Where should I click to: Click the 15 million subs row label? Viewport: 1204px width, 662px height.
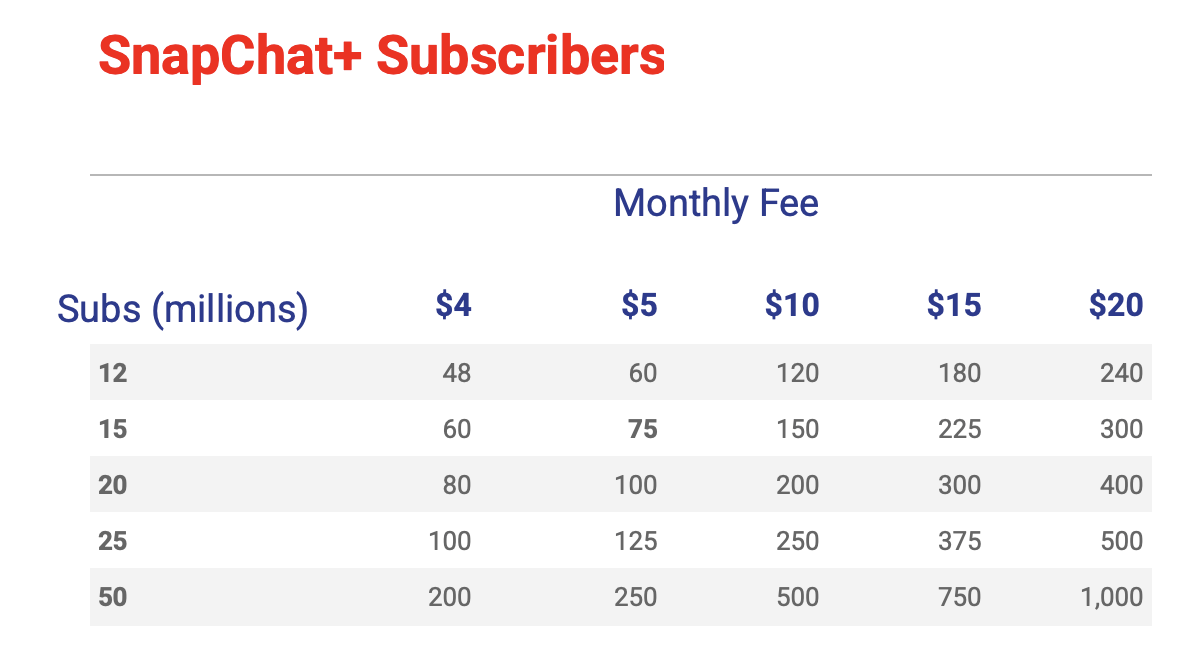(x=113, y=429)
